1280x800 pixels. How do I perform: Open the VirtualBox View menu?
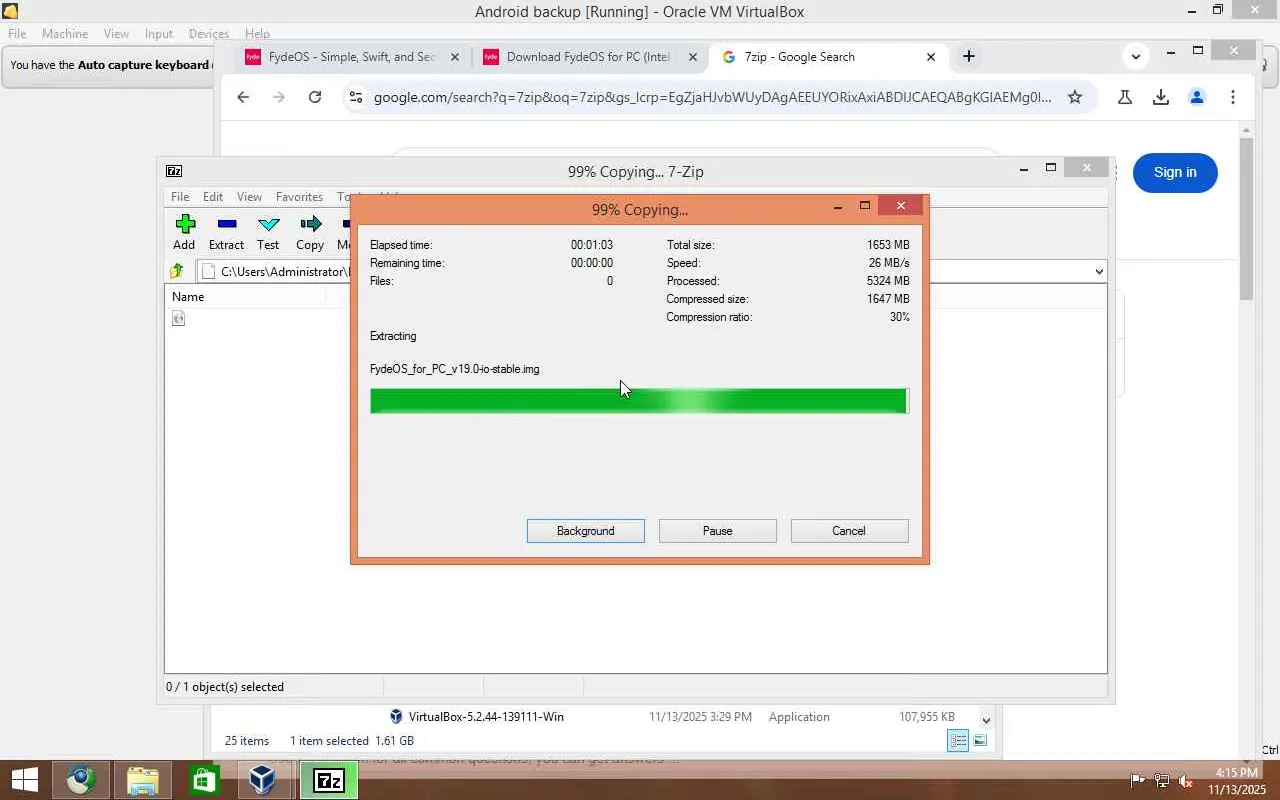pos(116,34)
